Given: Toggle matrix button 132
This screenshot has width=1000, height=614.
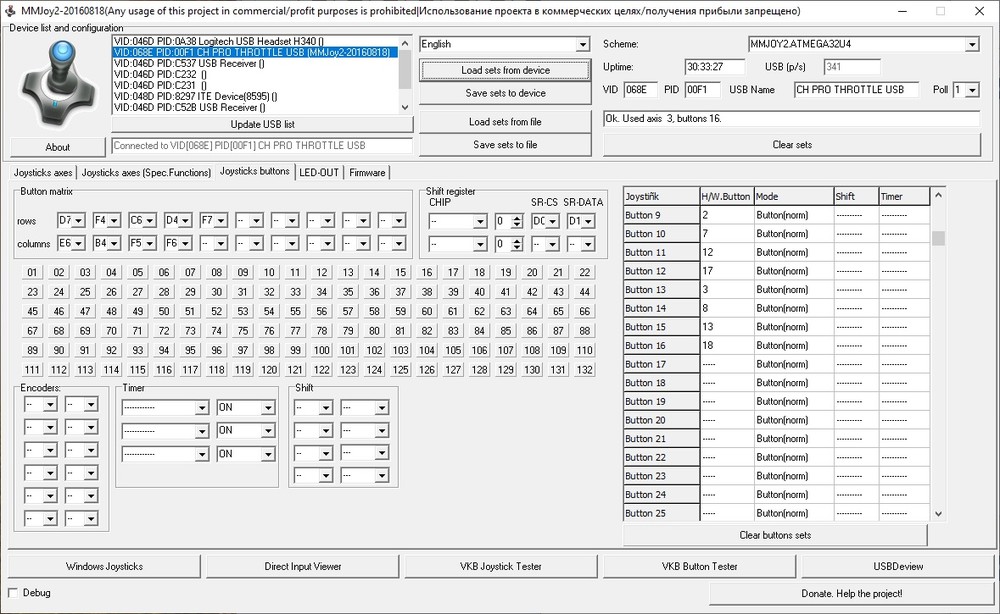Looking at the screenshot, I should 585,370.
